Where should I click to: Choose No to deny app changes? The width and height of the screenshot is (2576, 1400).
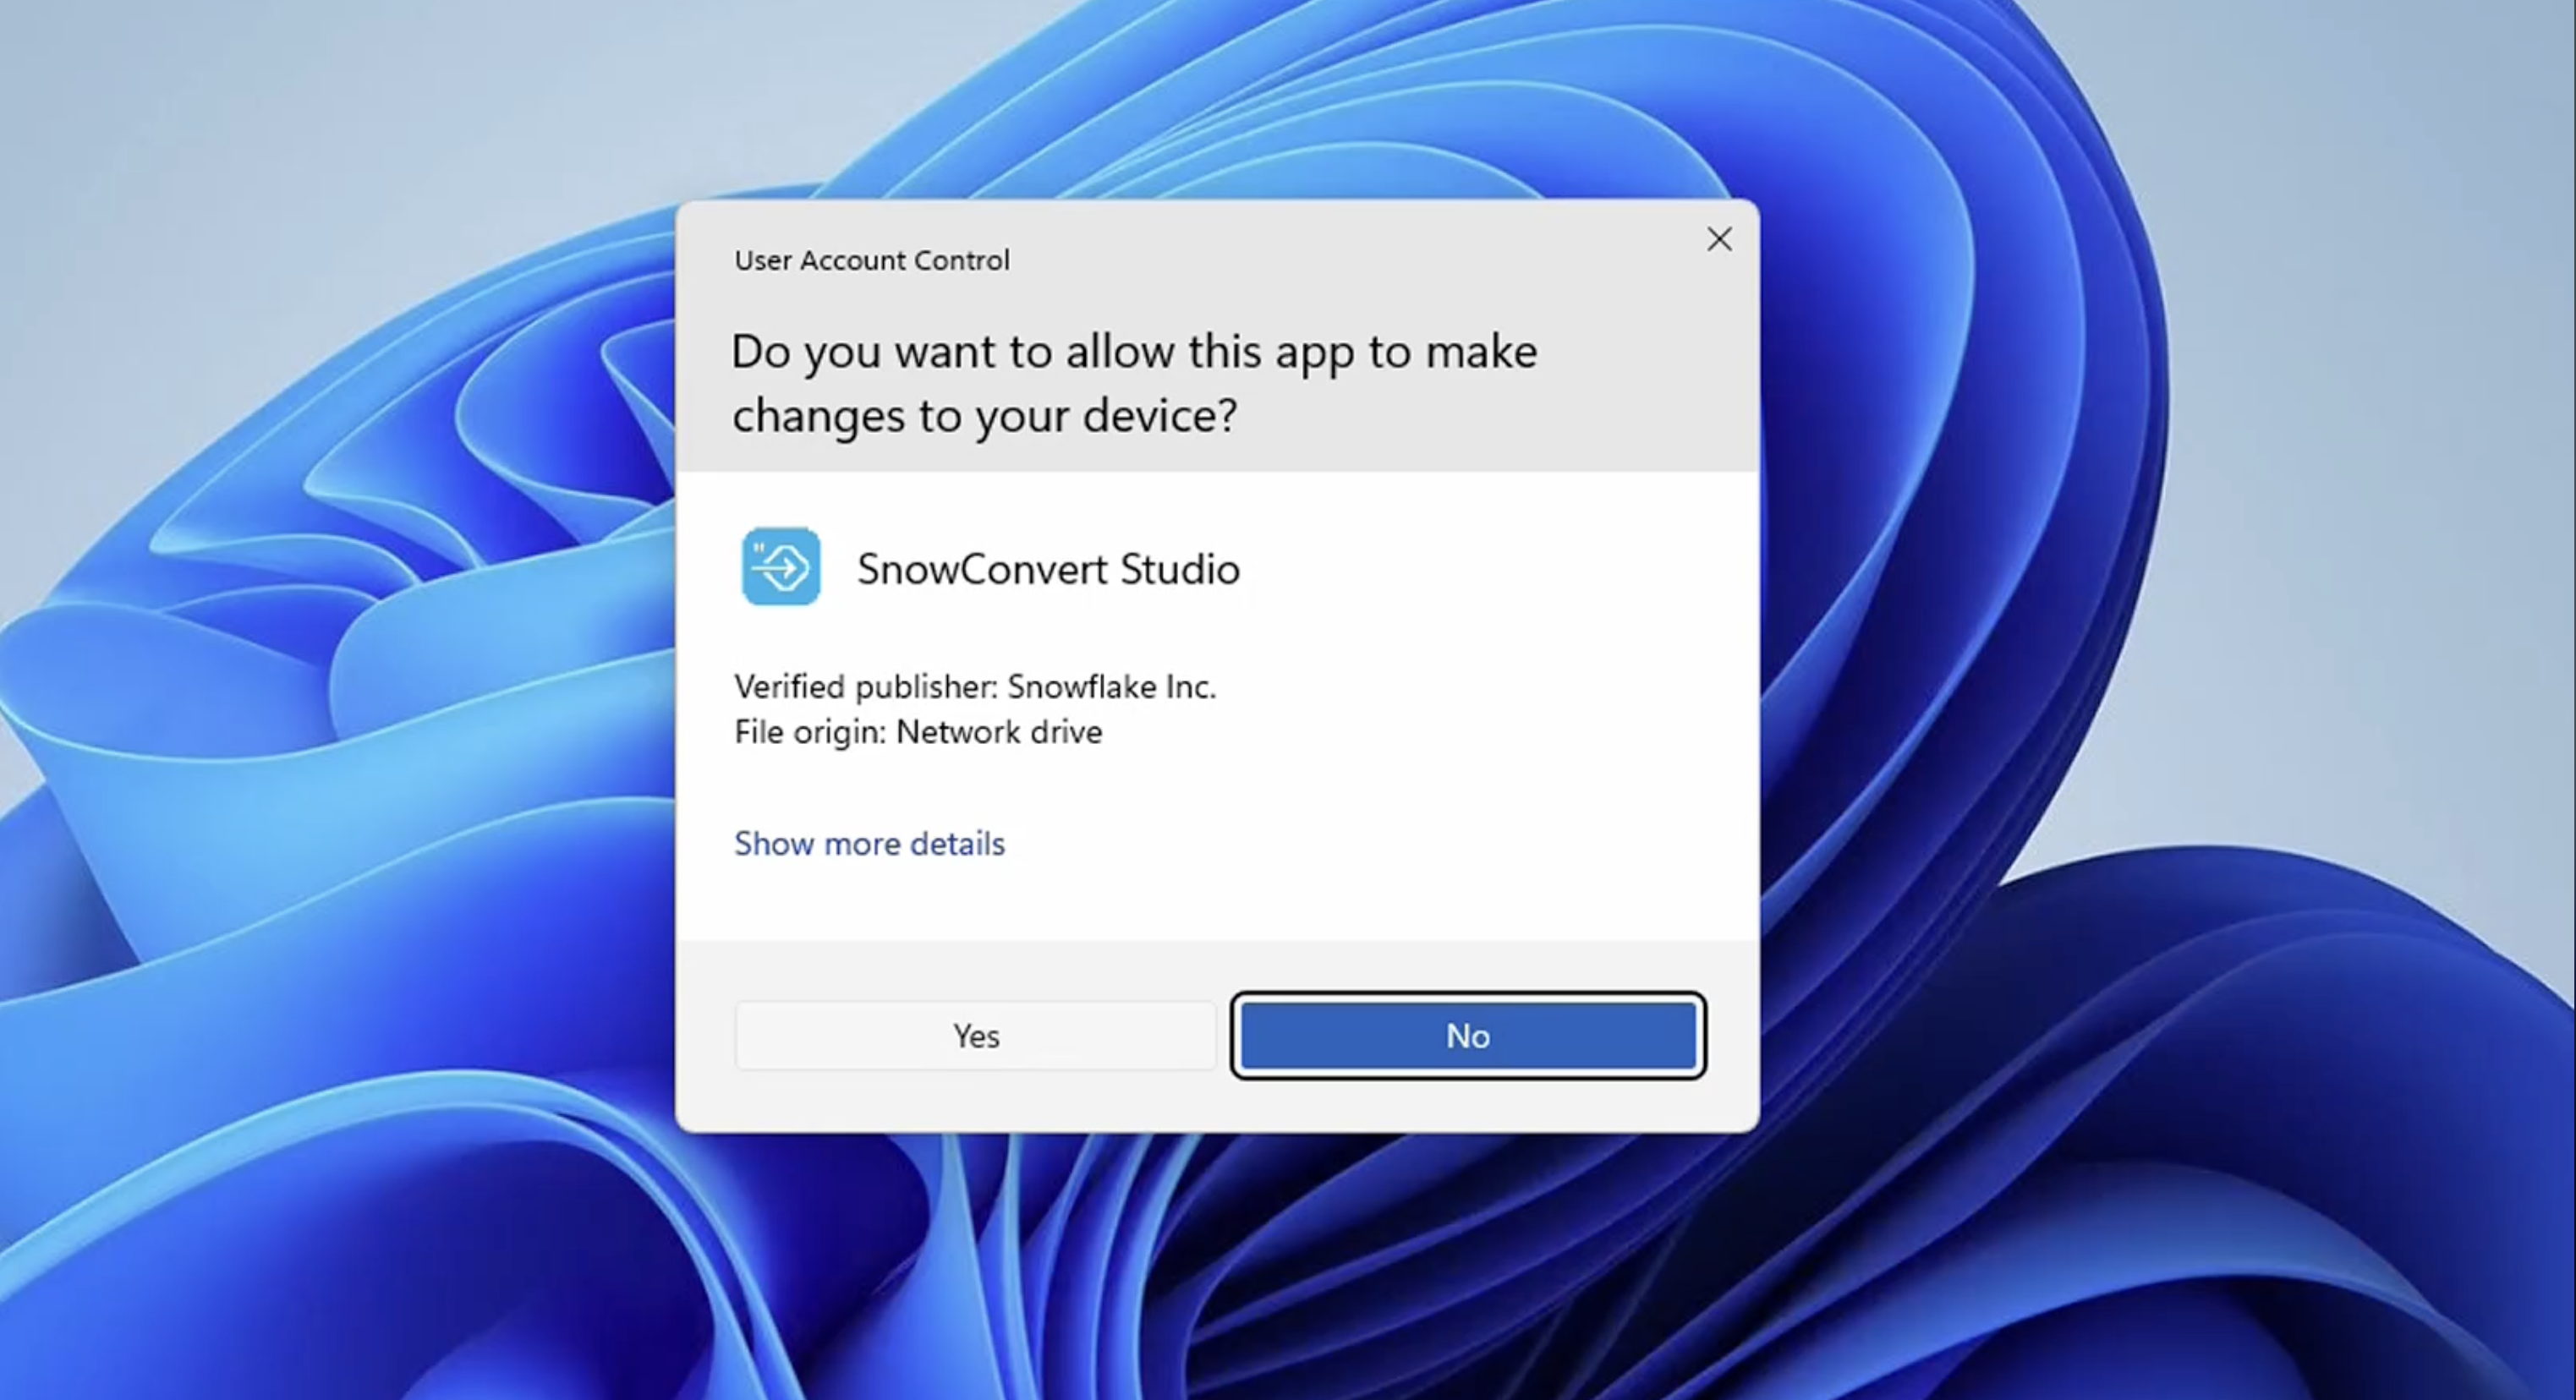[x=1468, y=1036]
